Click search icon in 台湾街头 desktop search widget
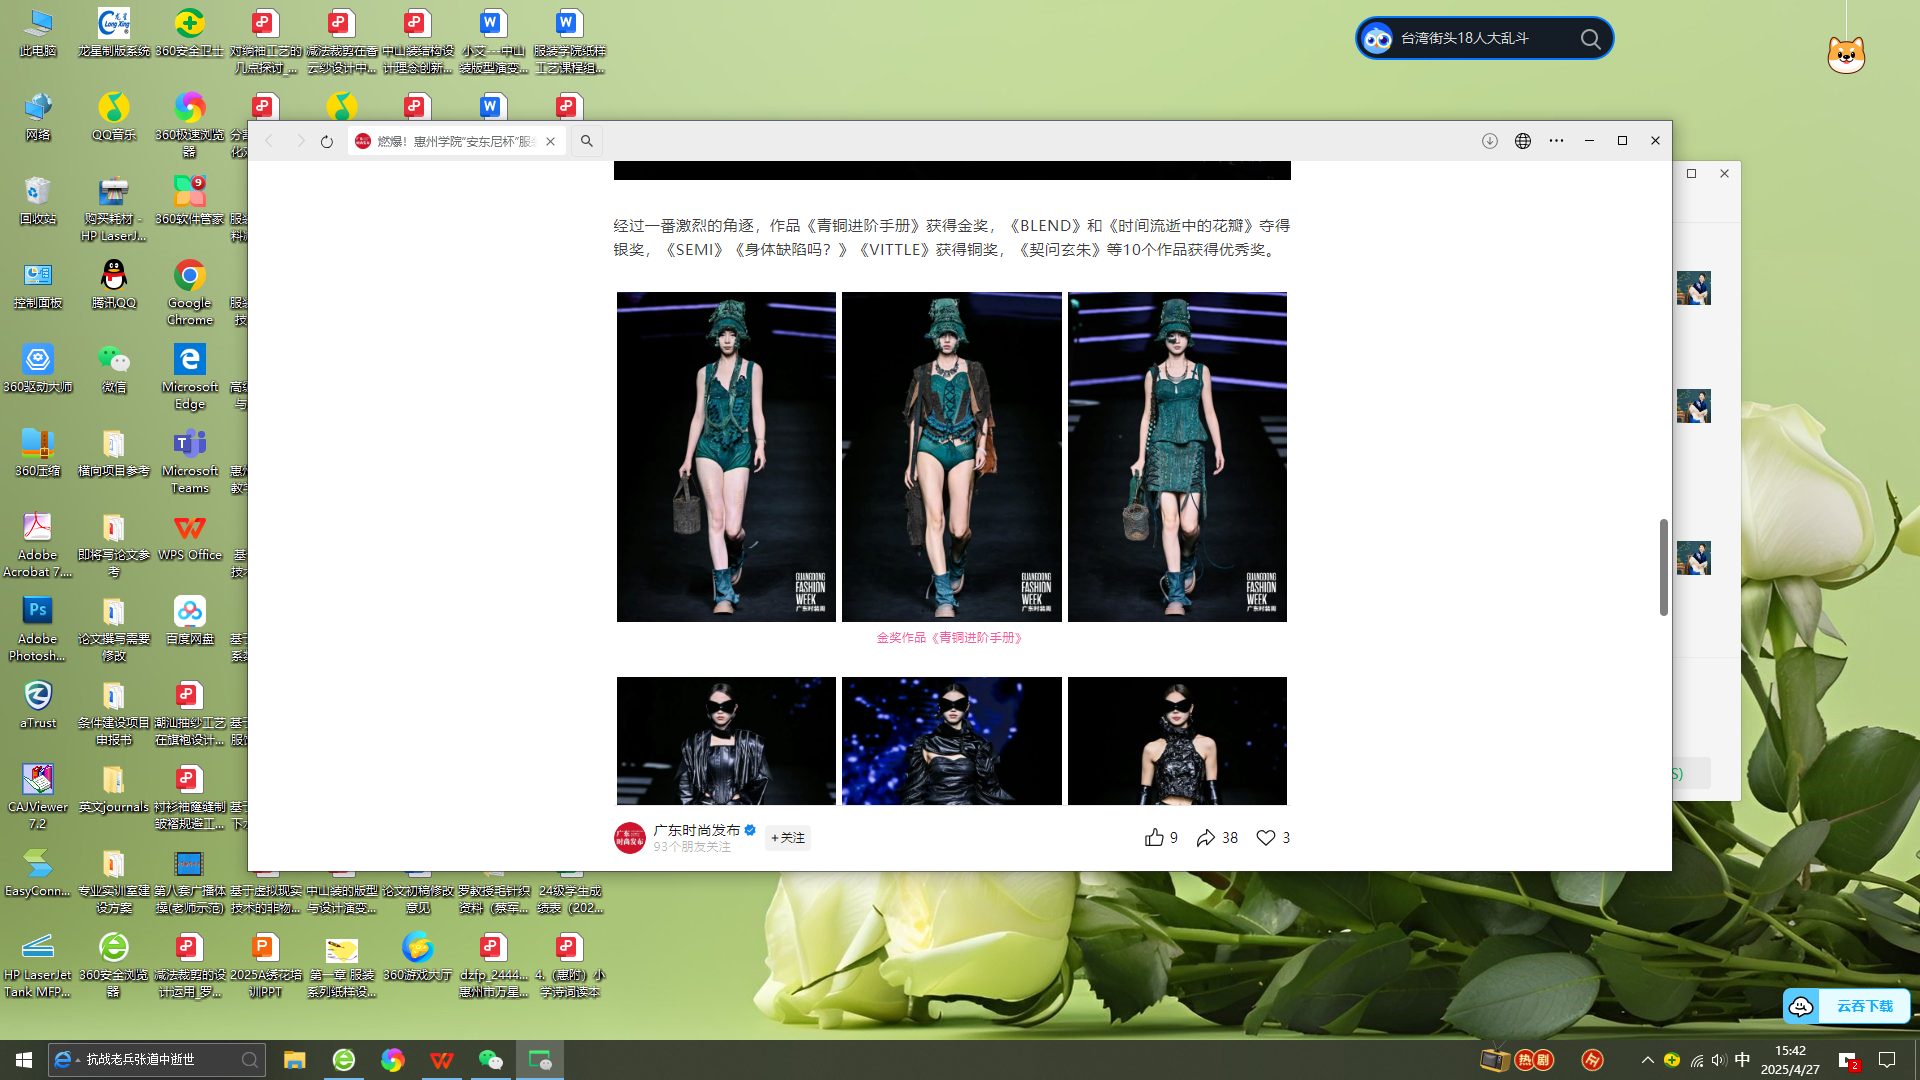Viewport: 1920px width, 1080px height. point(1590,39)
